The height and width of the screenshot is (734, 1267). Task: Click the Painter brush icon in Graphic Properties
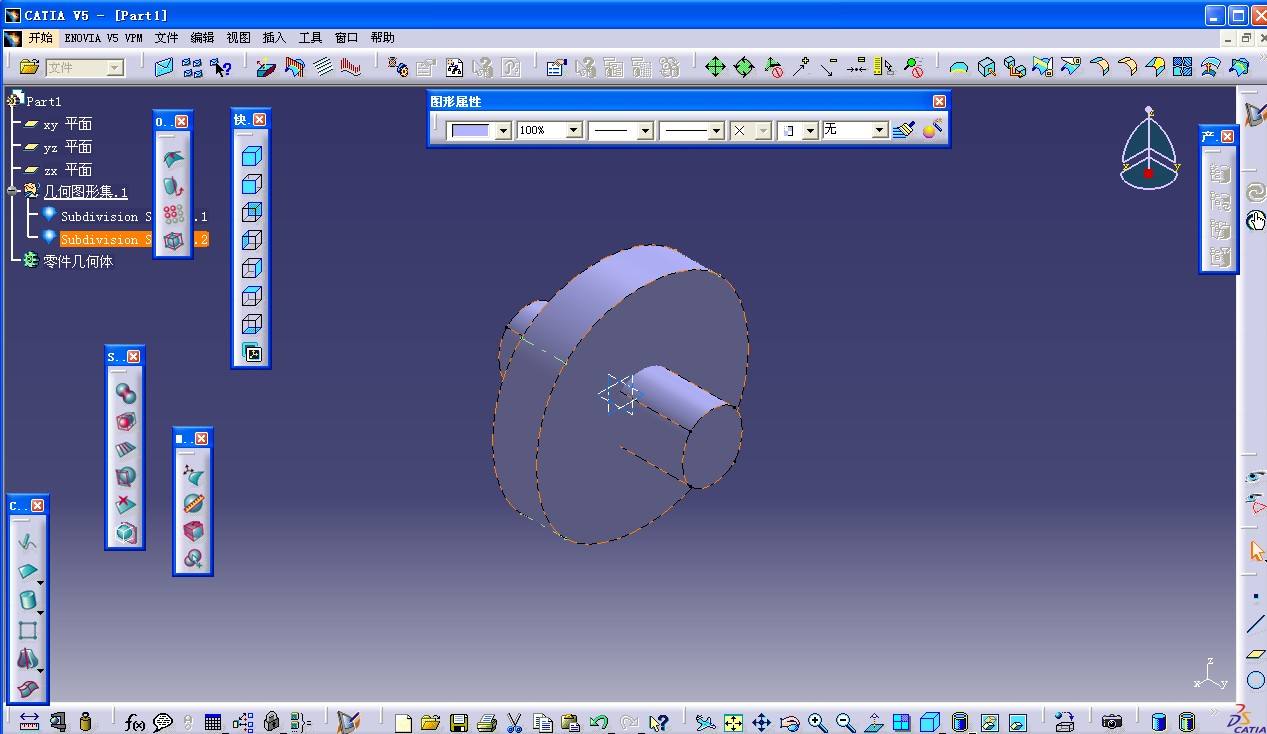904,130
